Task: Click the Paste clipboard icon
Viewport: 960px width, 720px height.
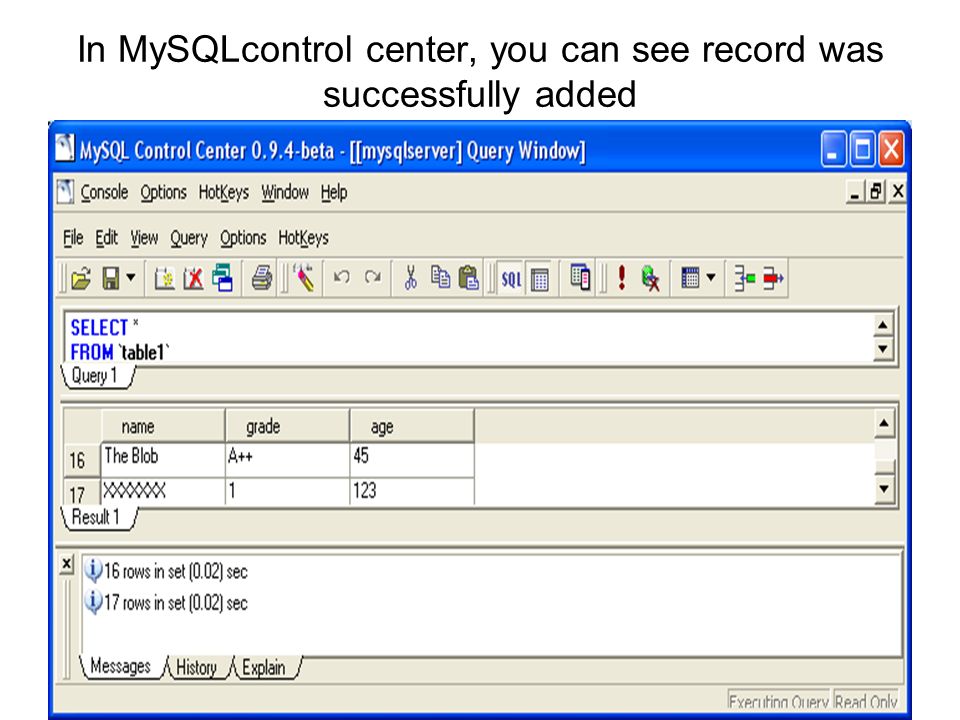Action: point(468,278)
